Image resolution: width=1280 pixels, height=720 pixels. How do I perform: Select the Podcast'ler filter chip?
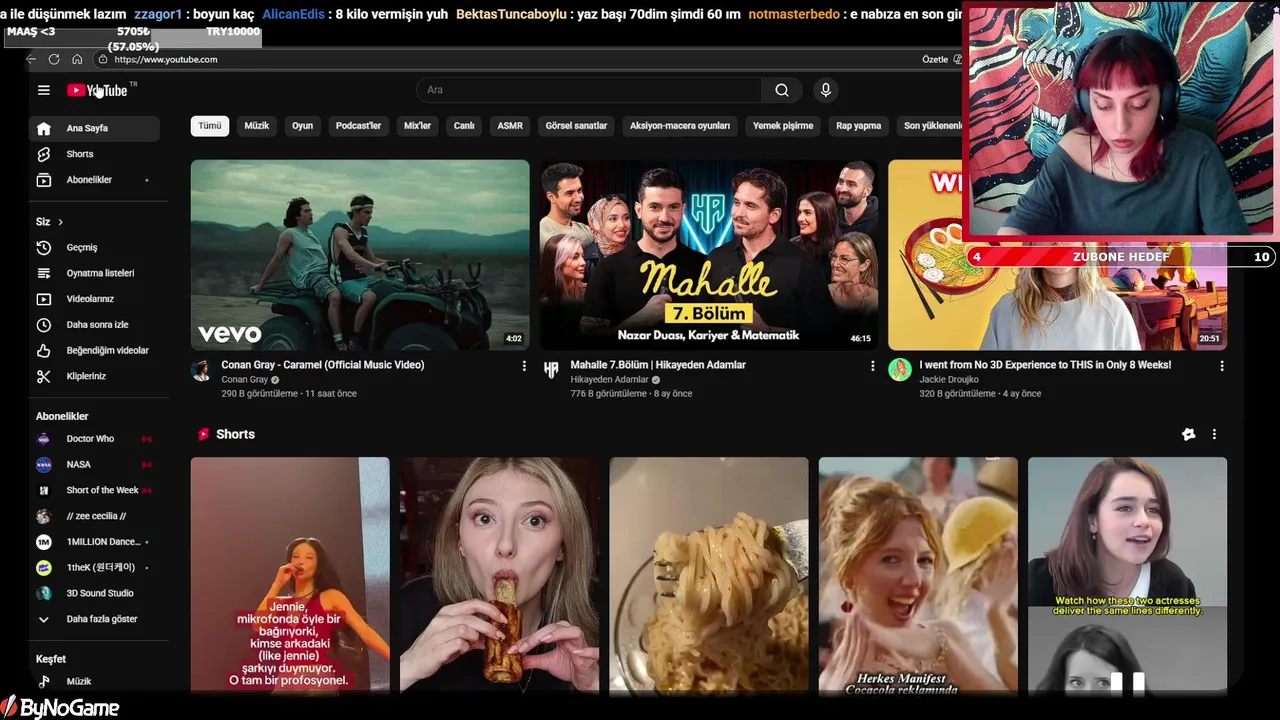click(358, 126)
